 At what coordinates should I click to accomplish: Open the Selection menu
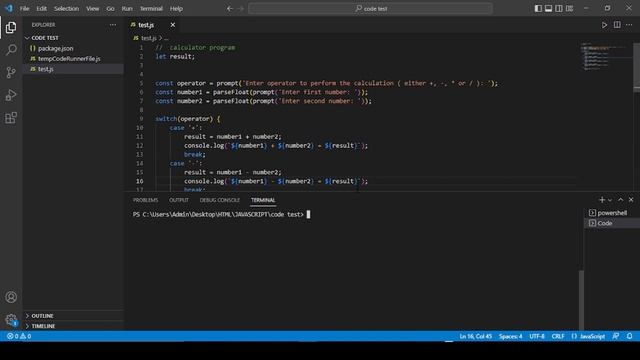click(x=67, y=9)
